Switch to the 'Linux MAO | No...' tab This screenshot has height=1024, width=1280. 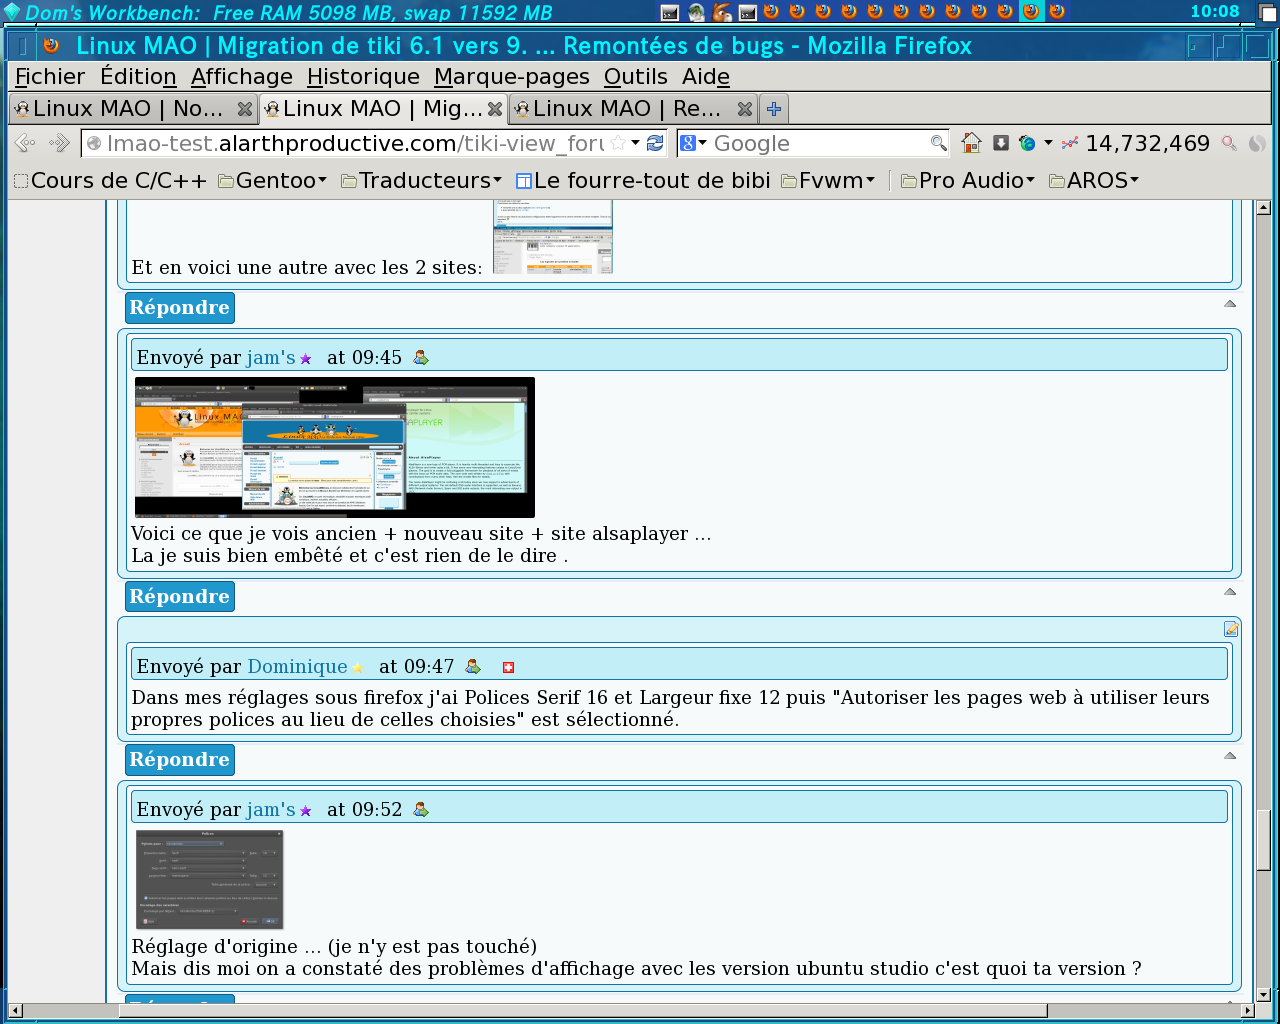133,108
